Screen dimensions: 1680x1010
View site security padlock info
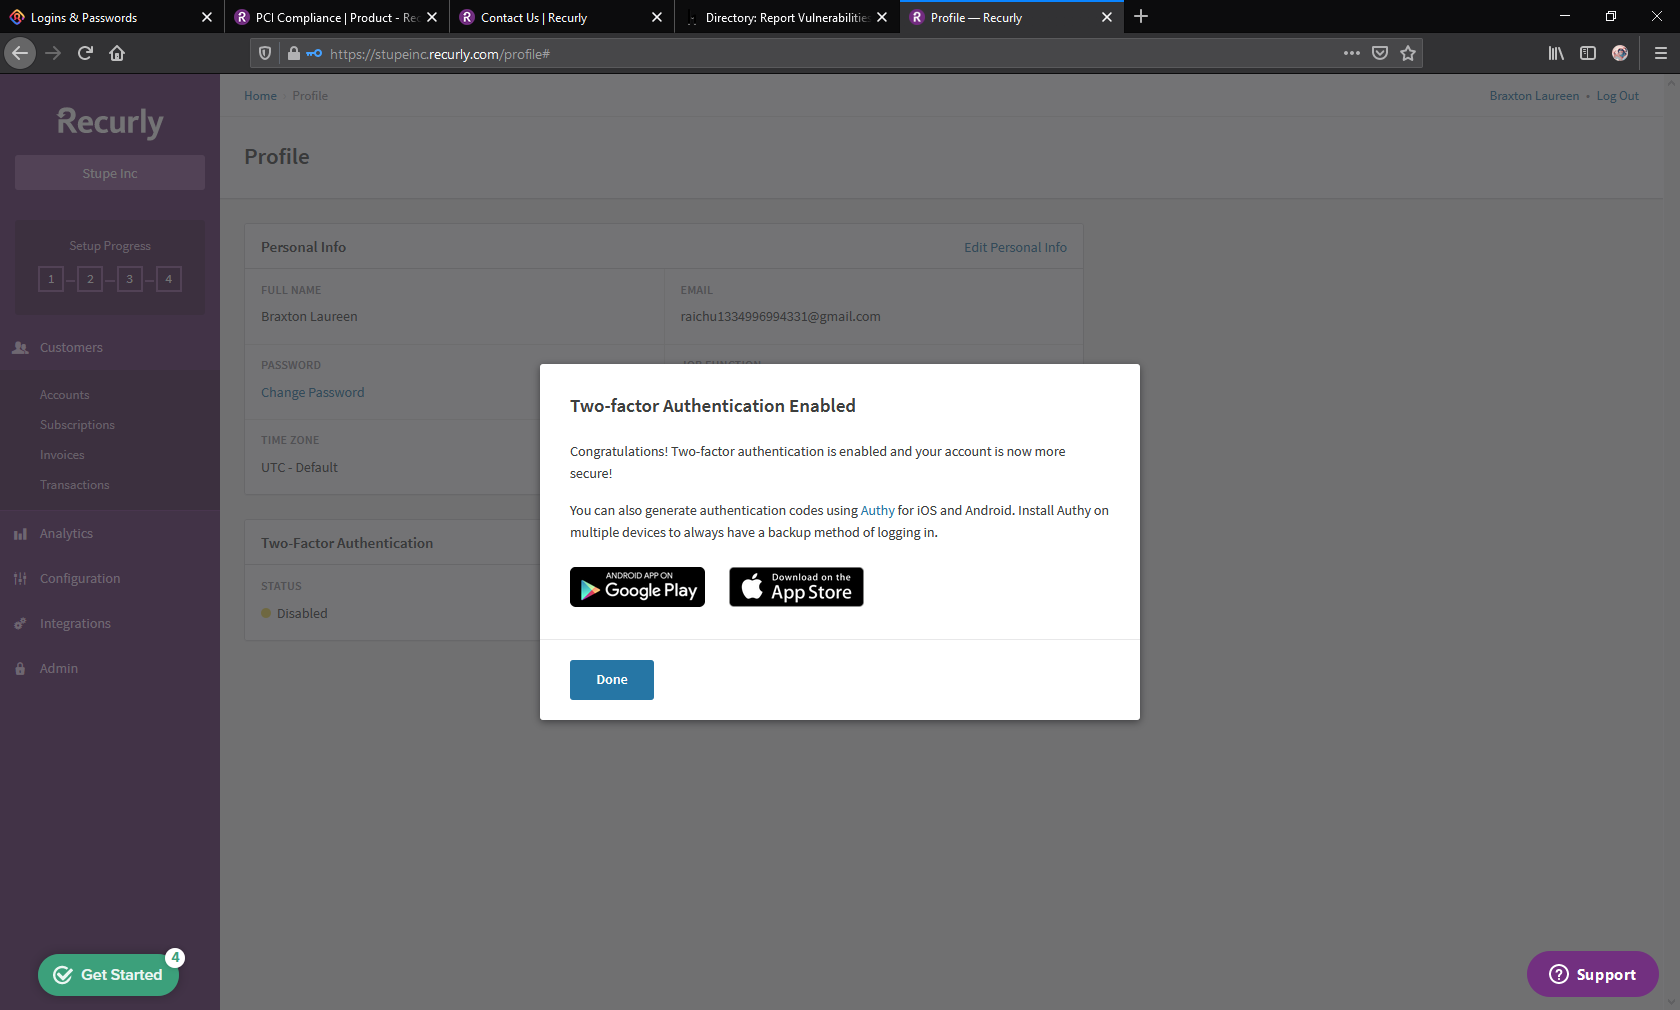[294, 54]
